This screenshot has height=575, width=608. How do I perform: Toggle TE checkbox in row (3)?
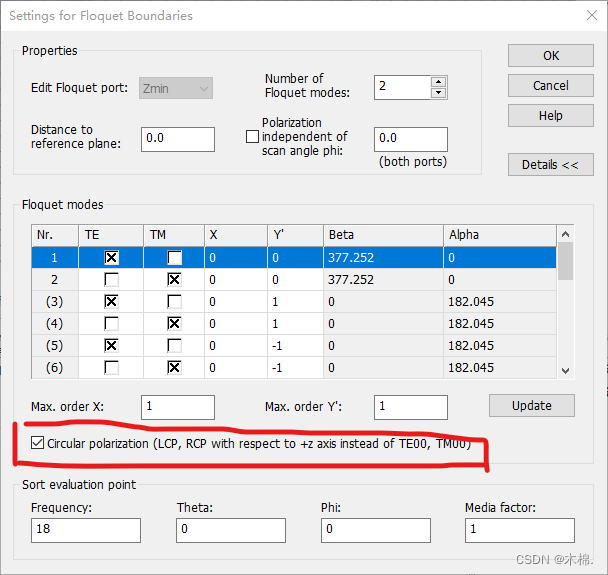click(x=111, y=302)
